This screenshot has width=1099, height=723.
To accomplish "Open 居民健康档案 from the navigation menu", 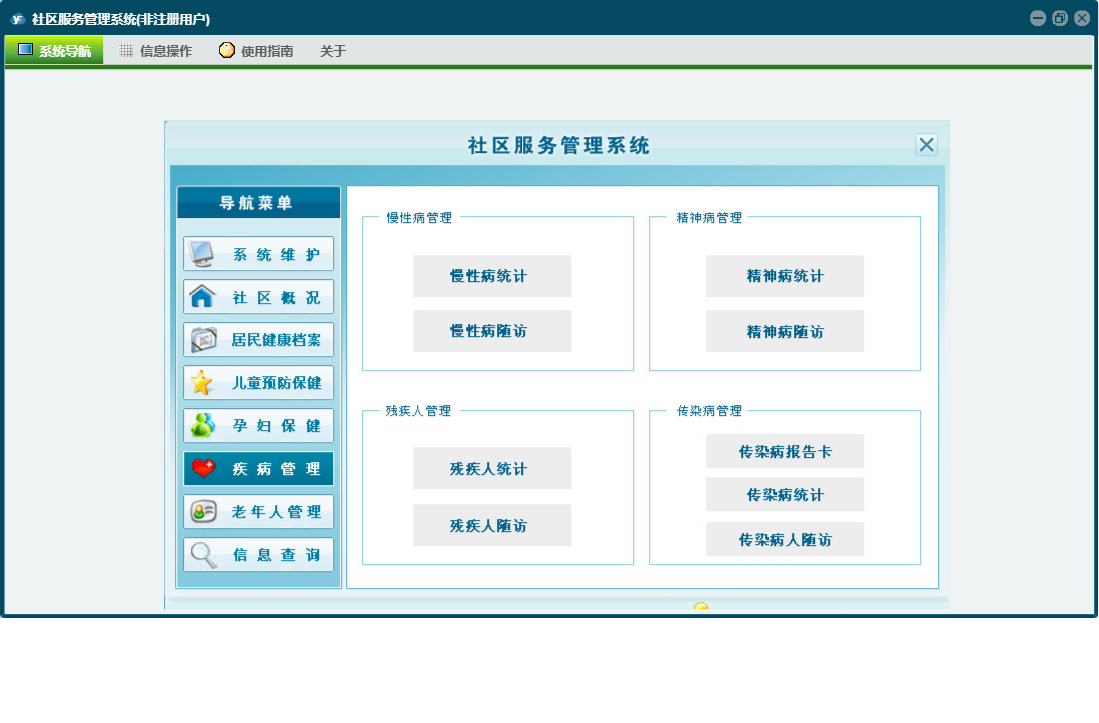I will (259, 340).
